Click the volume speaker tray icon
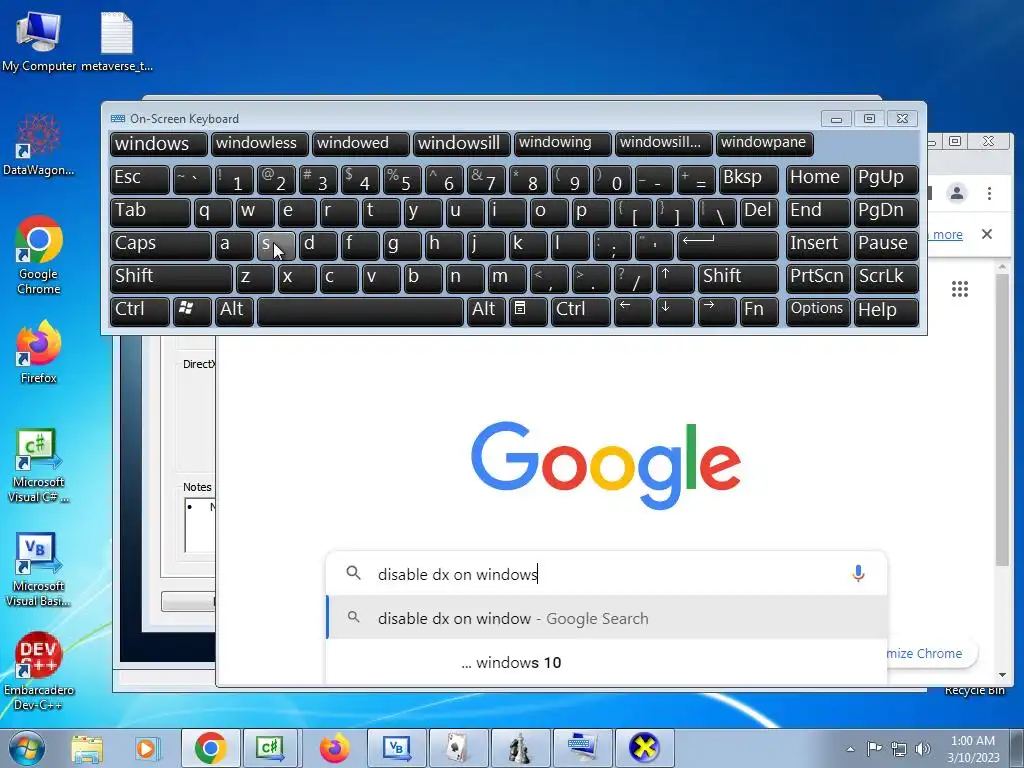 point(923,749)
